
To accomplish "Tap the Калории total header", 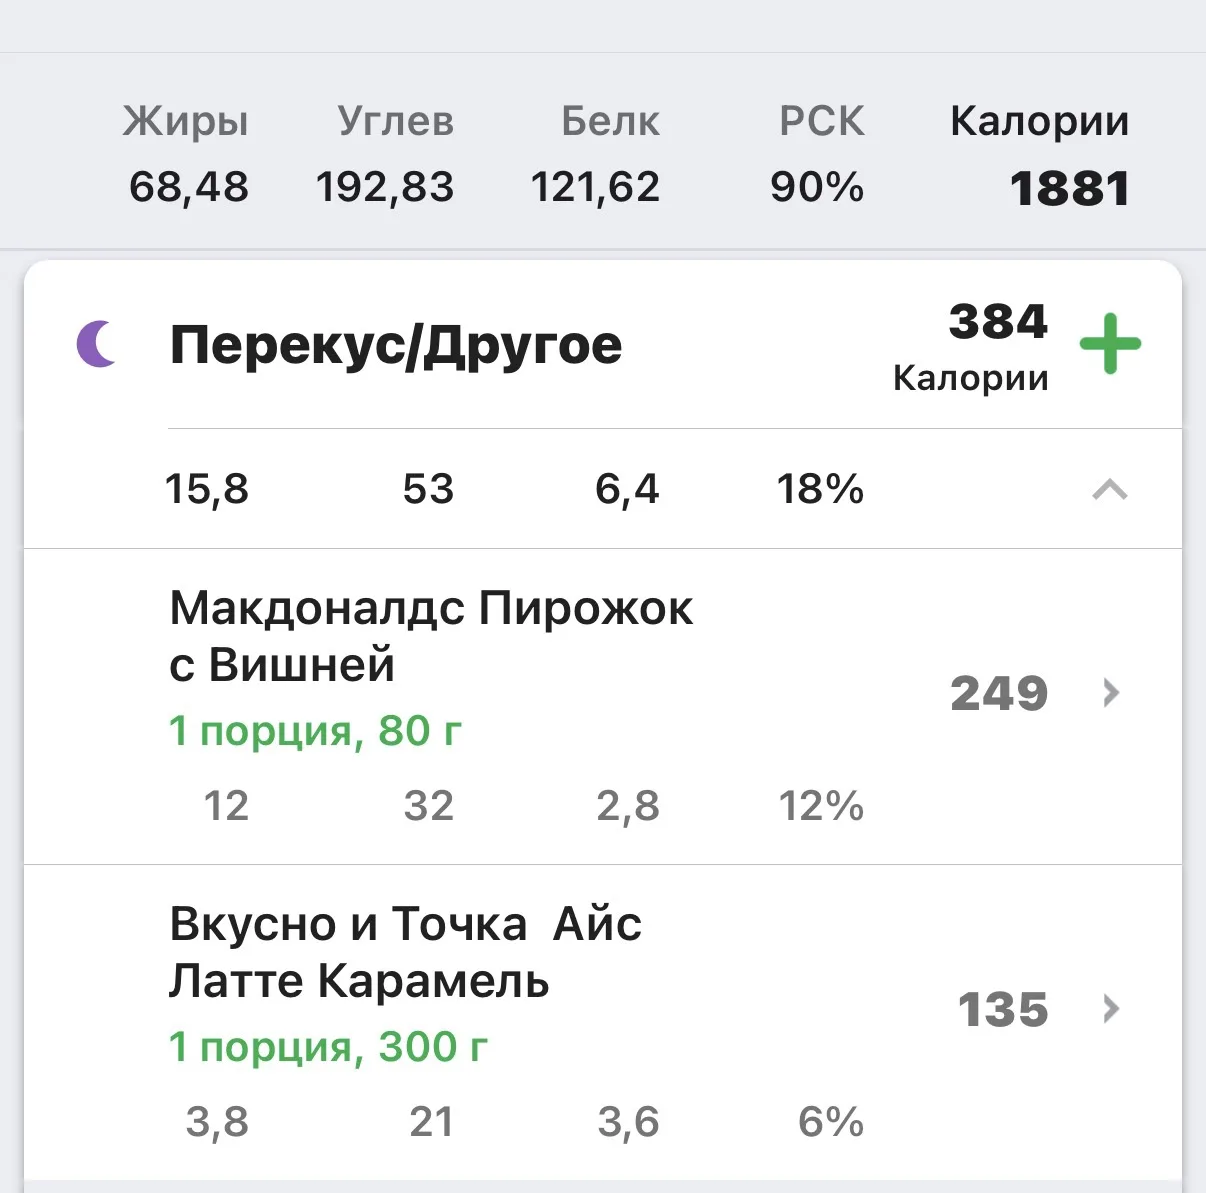I will click(1039, 122).
